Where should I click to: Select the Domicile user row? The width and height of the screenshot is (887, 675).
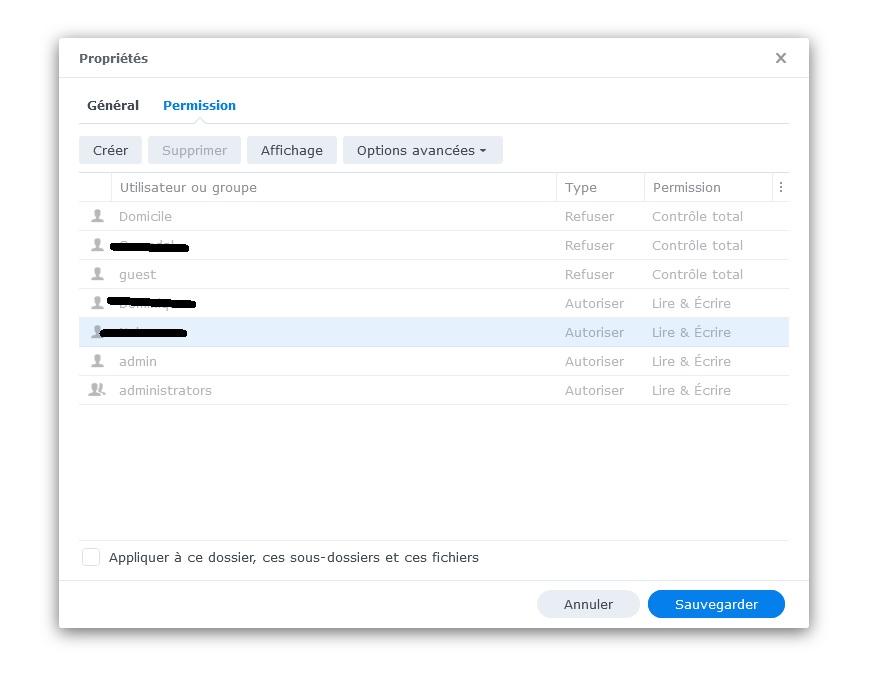[434, 216]
